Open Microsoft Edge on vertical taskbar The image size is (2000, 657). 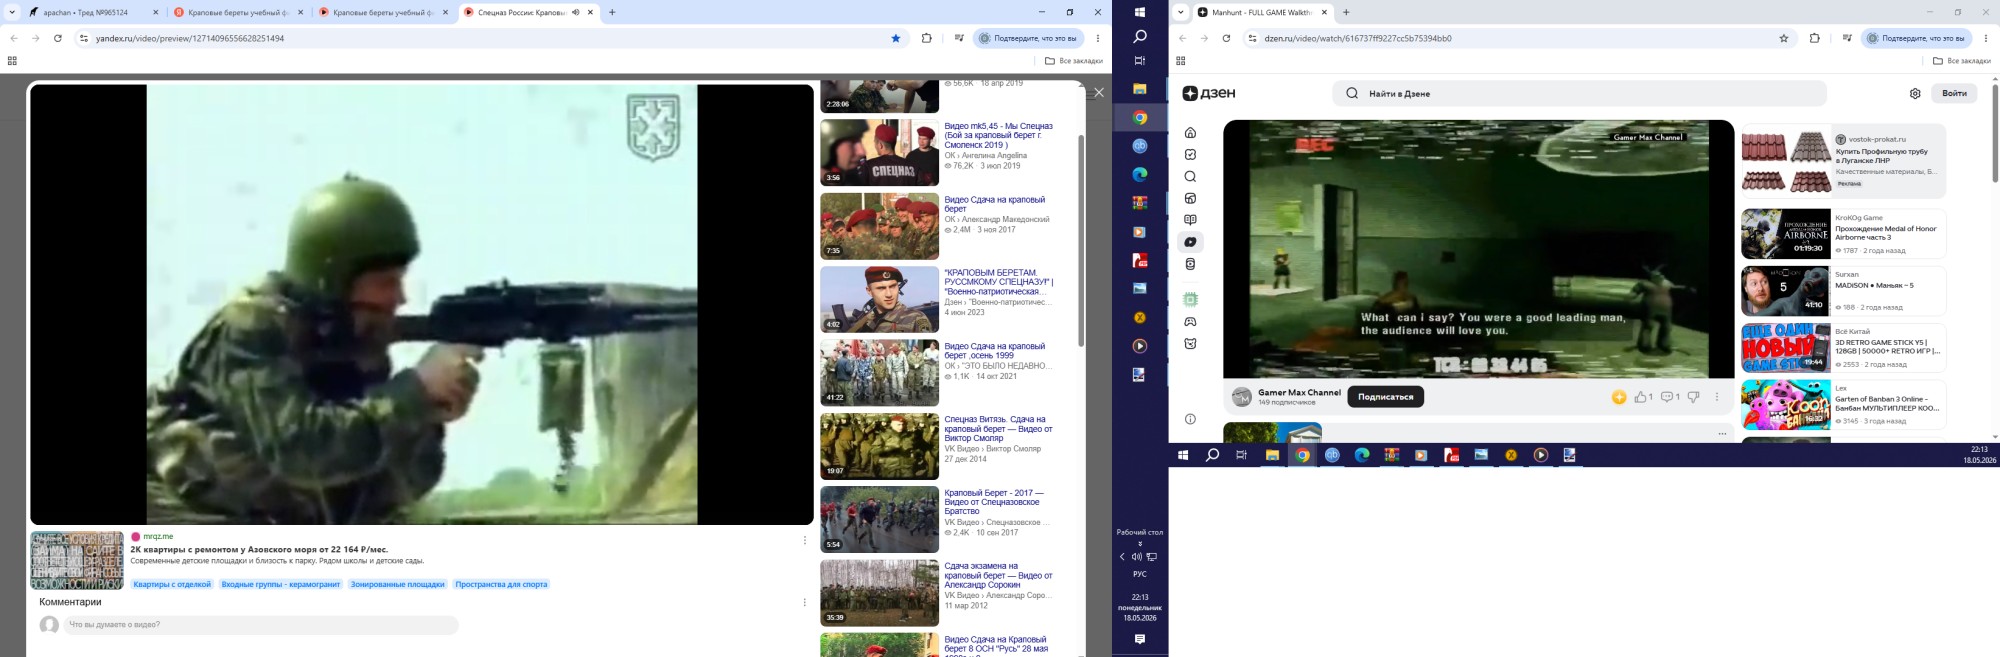(x=1139, y=174)
